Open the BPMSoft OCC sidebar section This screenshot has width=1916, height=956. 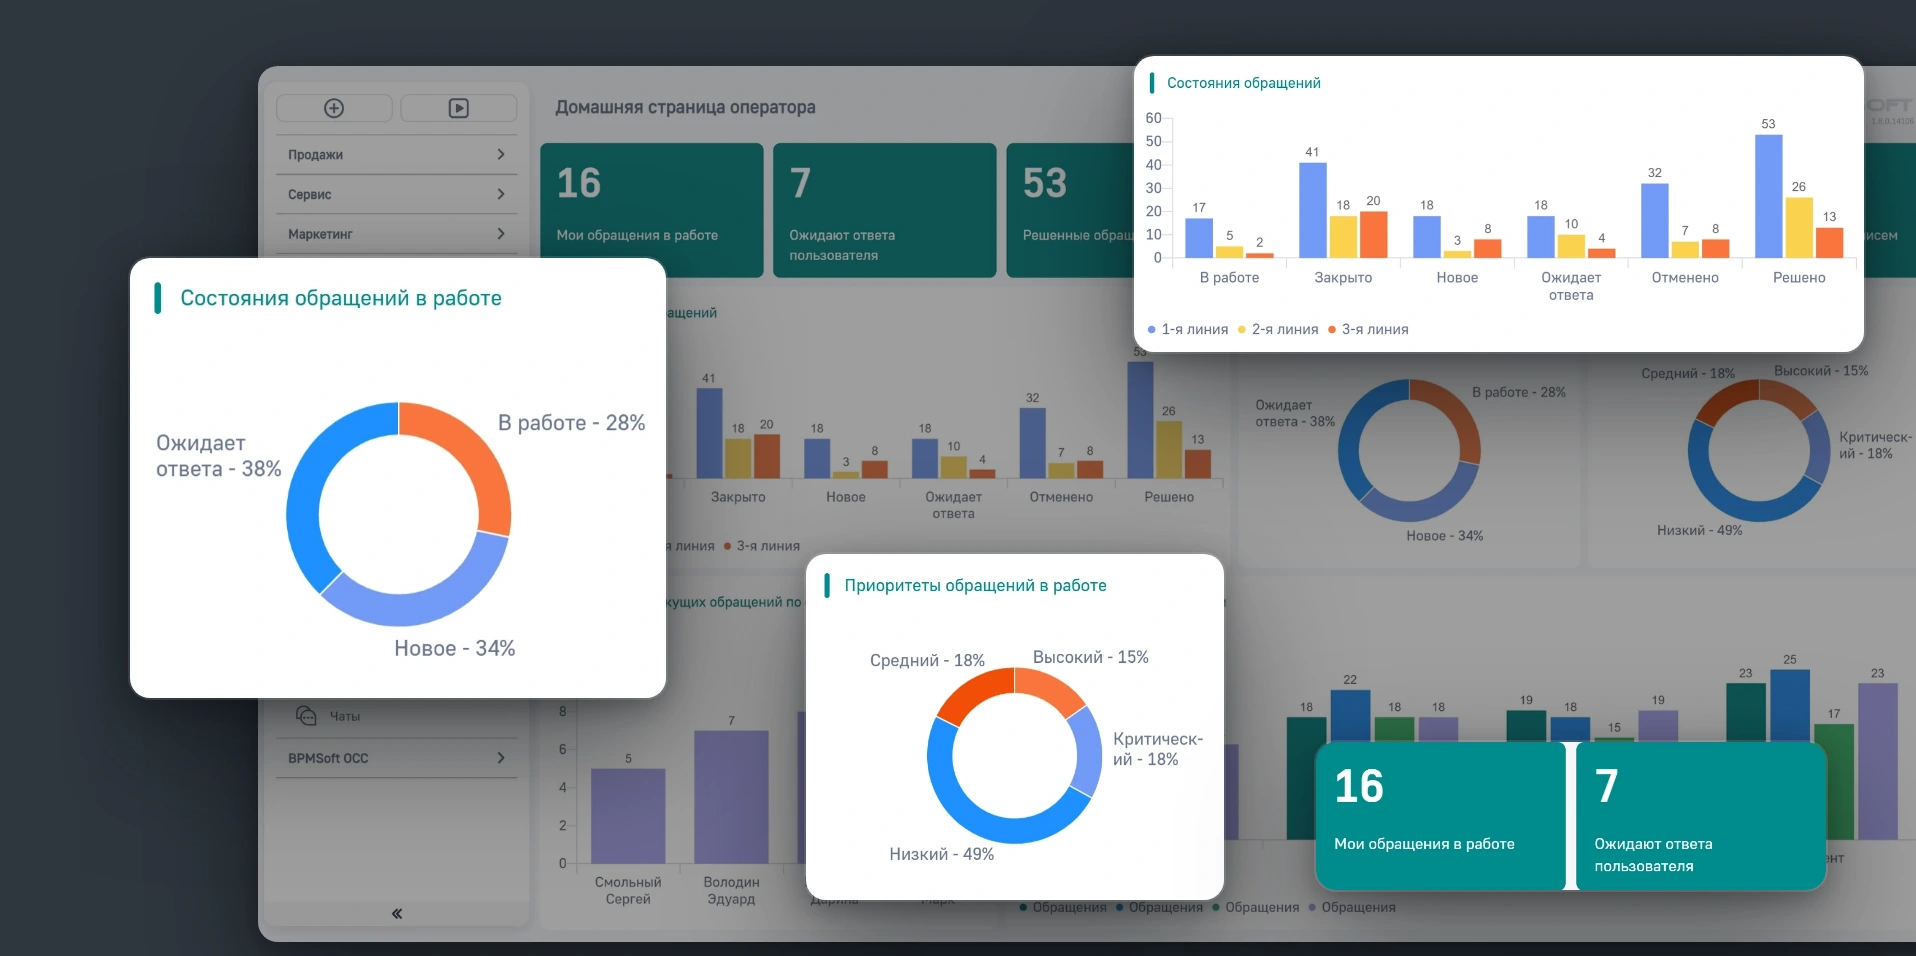(397, 758)
